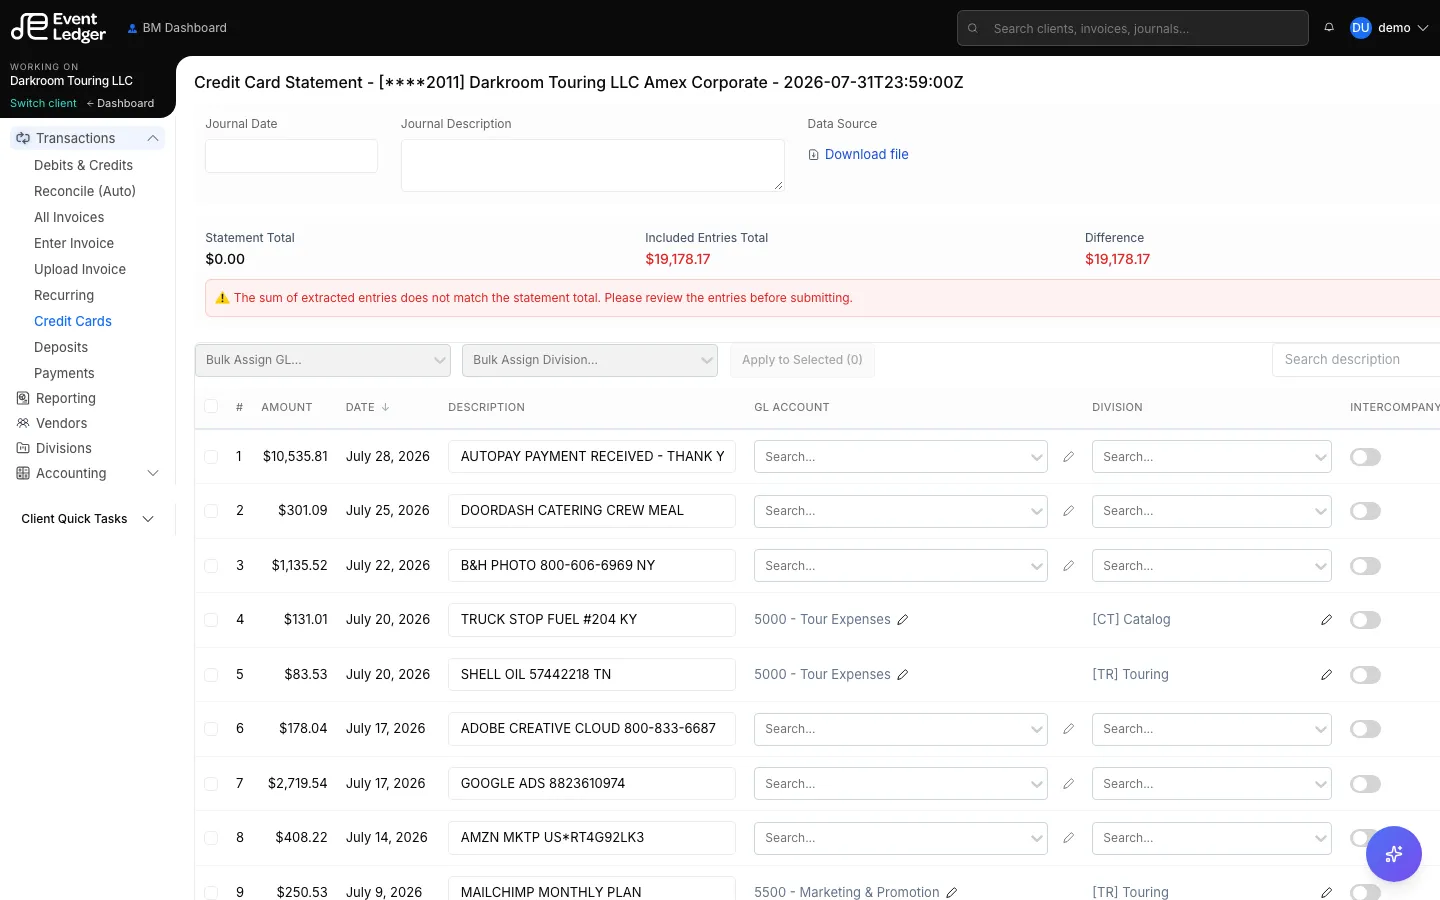
Task: Enable intercompany for TRUCK STOP FUEL row
Action: click(1365, 620)
